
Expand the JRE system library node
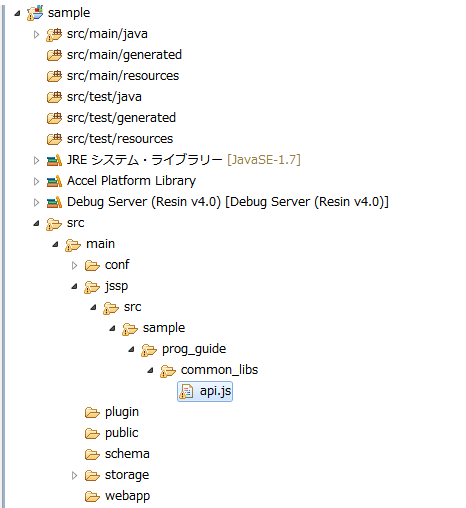tap(36, 160)
